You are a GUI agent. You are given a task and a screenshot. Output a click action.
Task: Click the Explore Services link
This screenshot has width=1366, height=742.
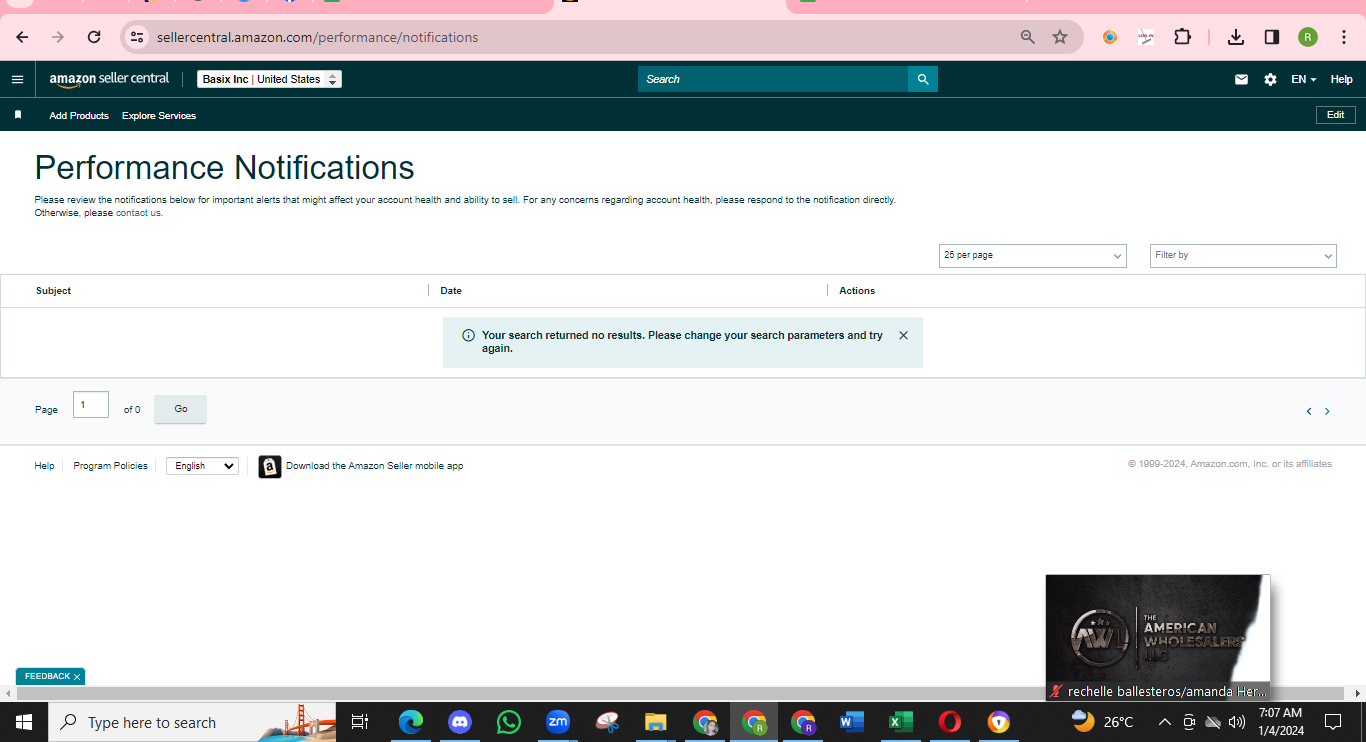pos(159,116)
